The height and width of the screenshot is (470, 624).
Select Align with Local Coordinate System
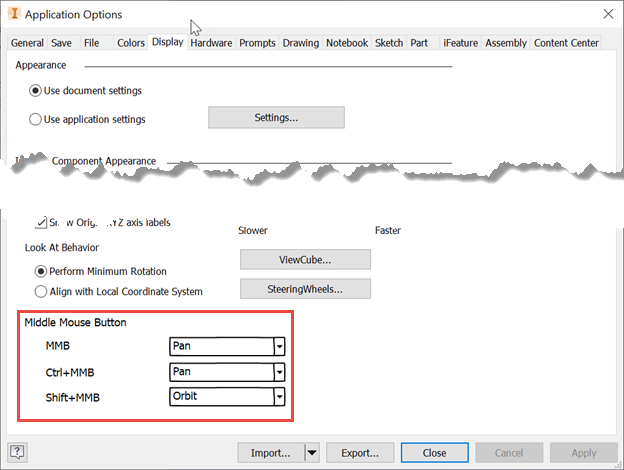click(x=41, y=292)
